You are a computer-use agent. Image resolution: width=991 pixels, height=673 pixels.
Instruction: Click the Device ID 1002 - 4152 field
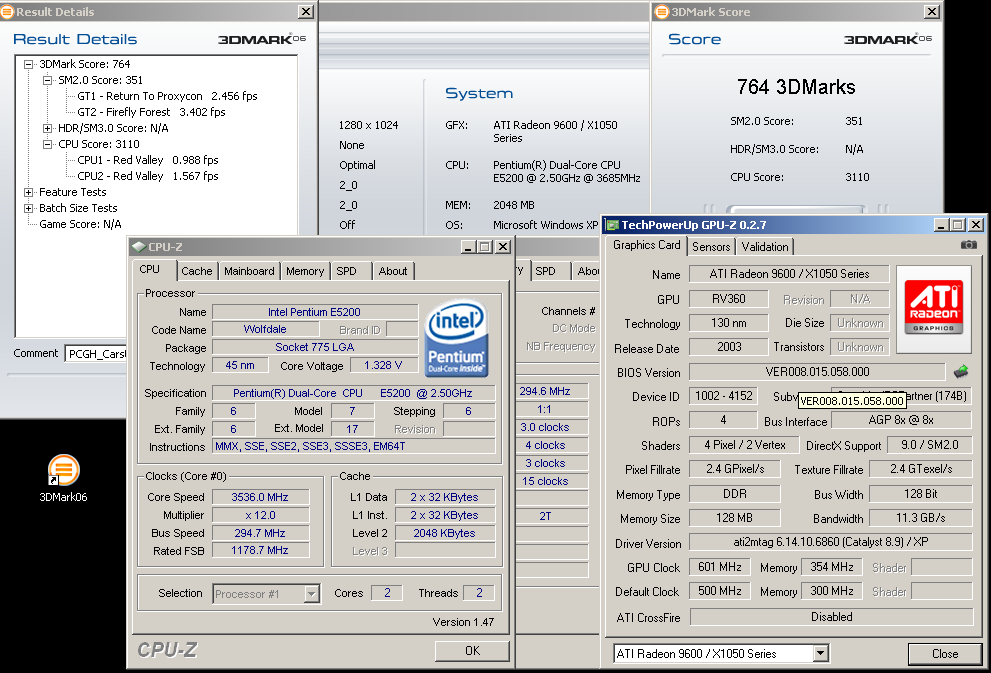click(724, 396)
